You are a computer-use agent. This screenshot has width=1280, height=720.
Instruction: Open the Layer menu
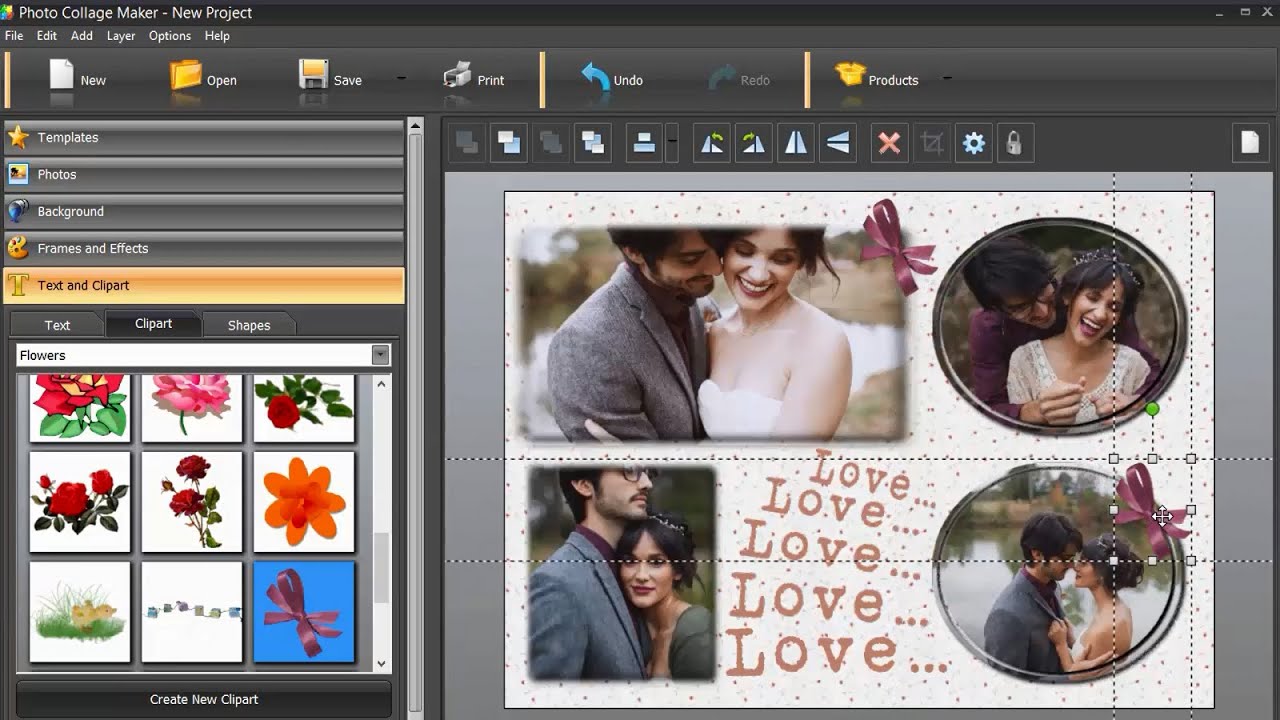pyautogui.click(x=121, y=35)
